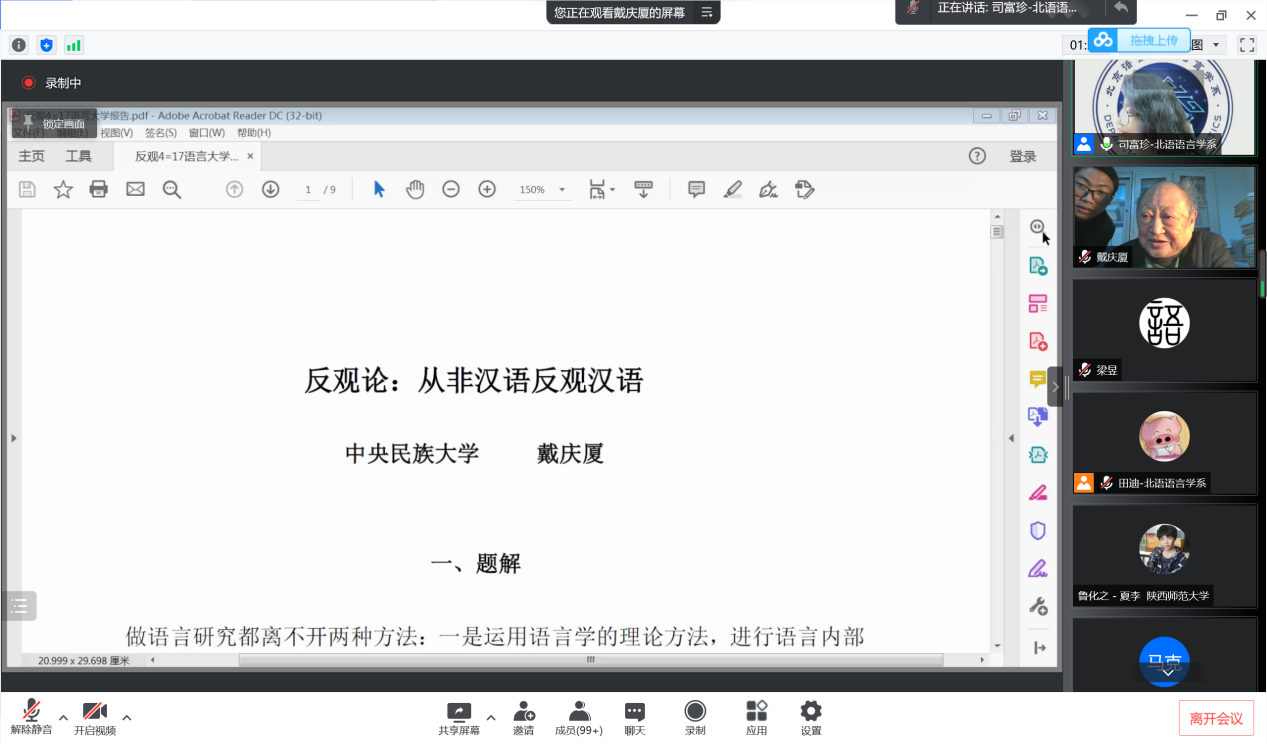Check the network signal strength icon
This screenshot has height=744, width=1267.
point(74,45)
